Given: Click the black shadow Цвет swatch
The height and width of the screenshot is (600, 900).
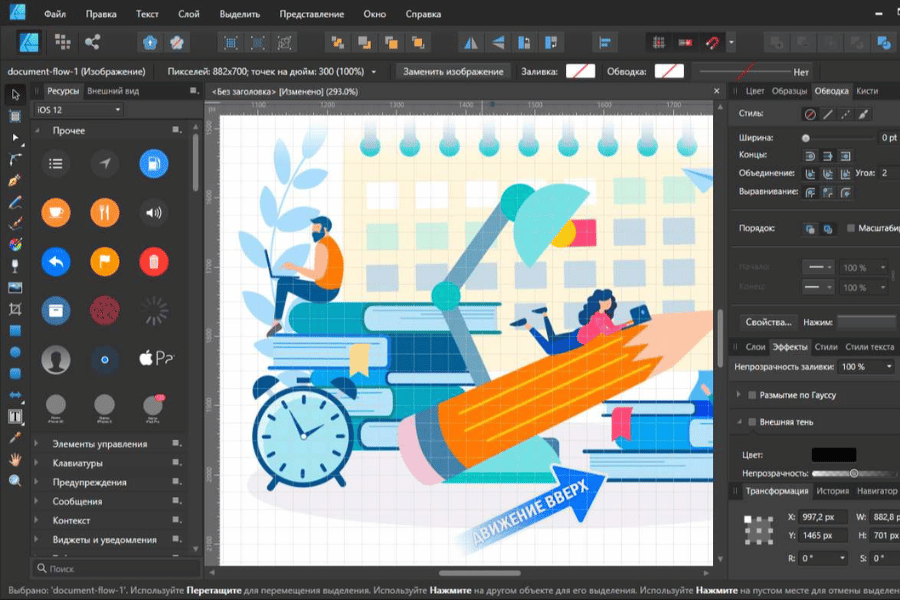Looking at the screenshot, I should (x=833, y=454).
